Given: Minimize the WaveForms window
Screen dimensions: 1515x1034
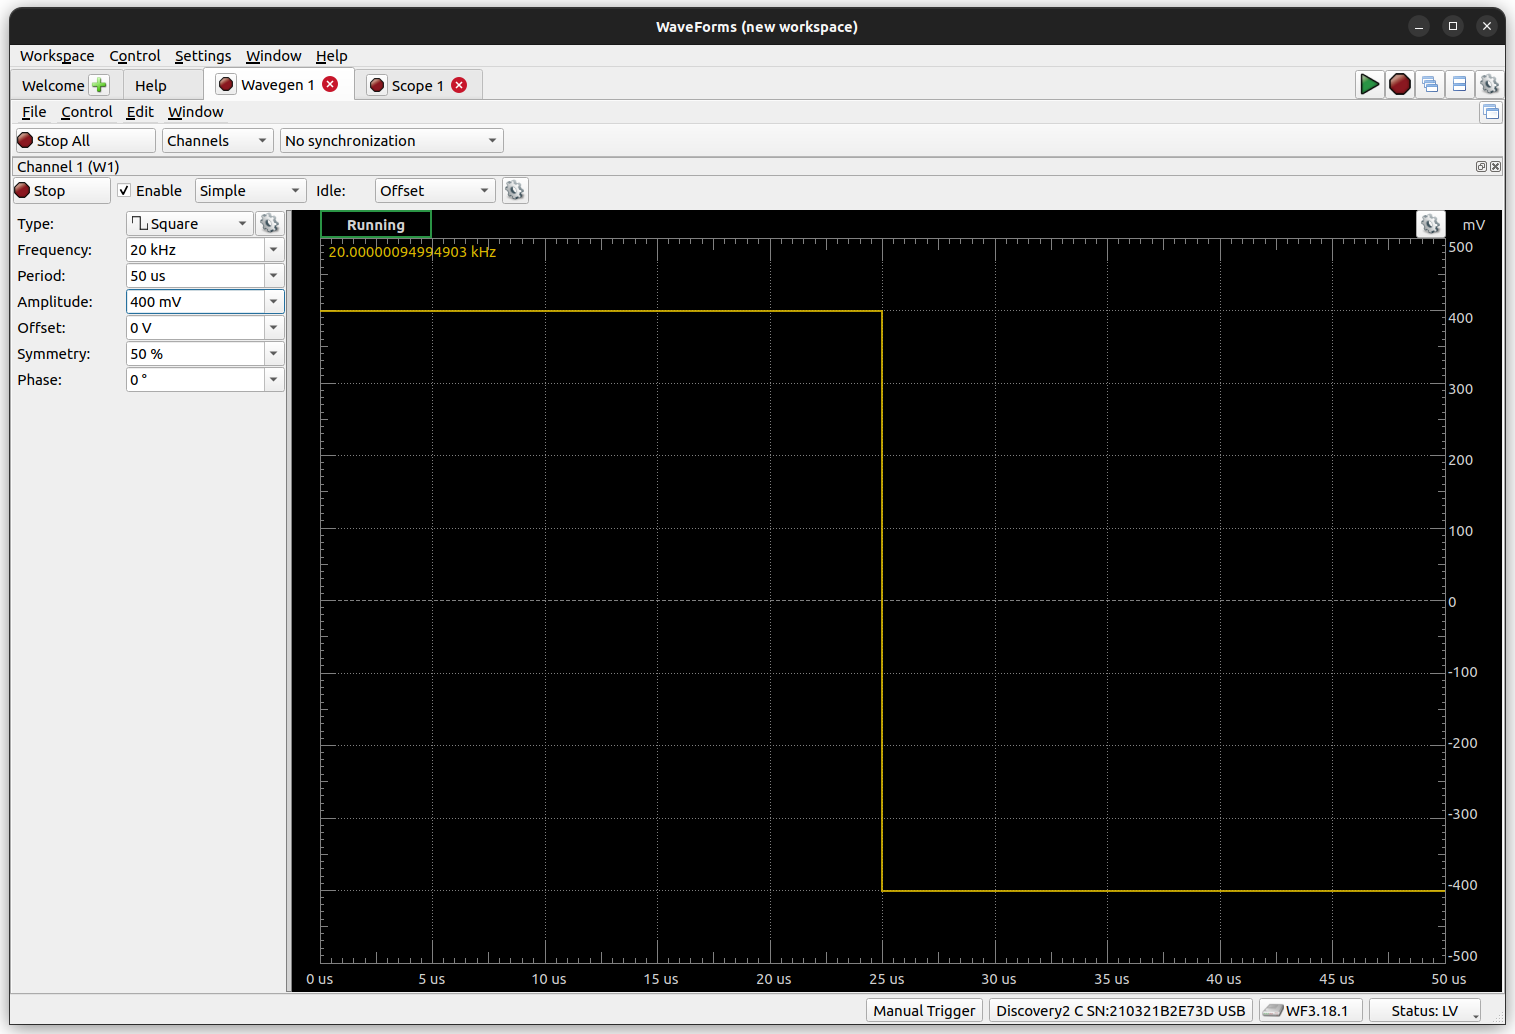Looking at the screenshot, I should [x=1418, y=26].
